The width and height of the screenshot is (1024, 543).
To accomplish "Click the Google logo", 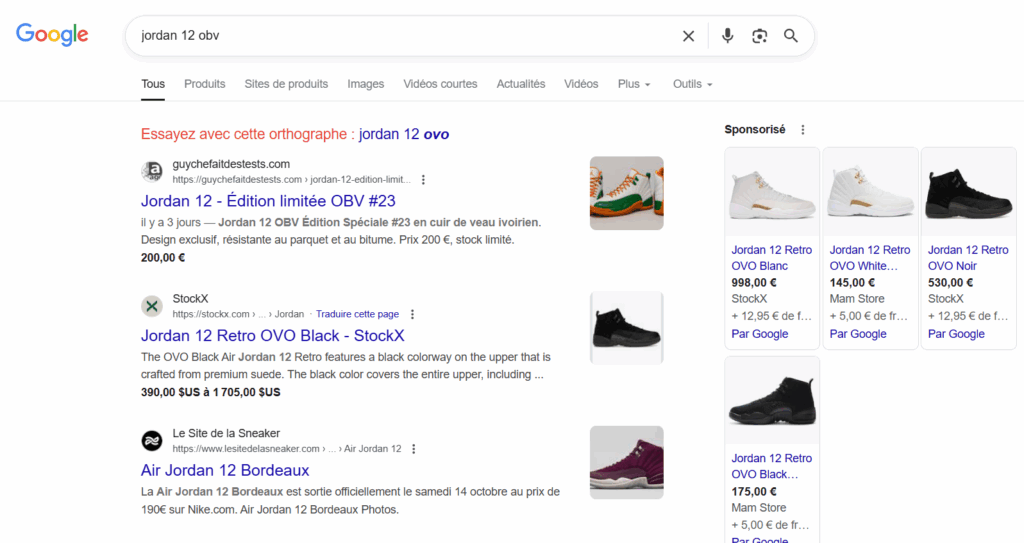I will 52,35.
